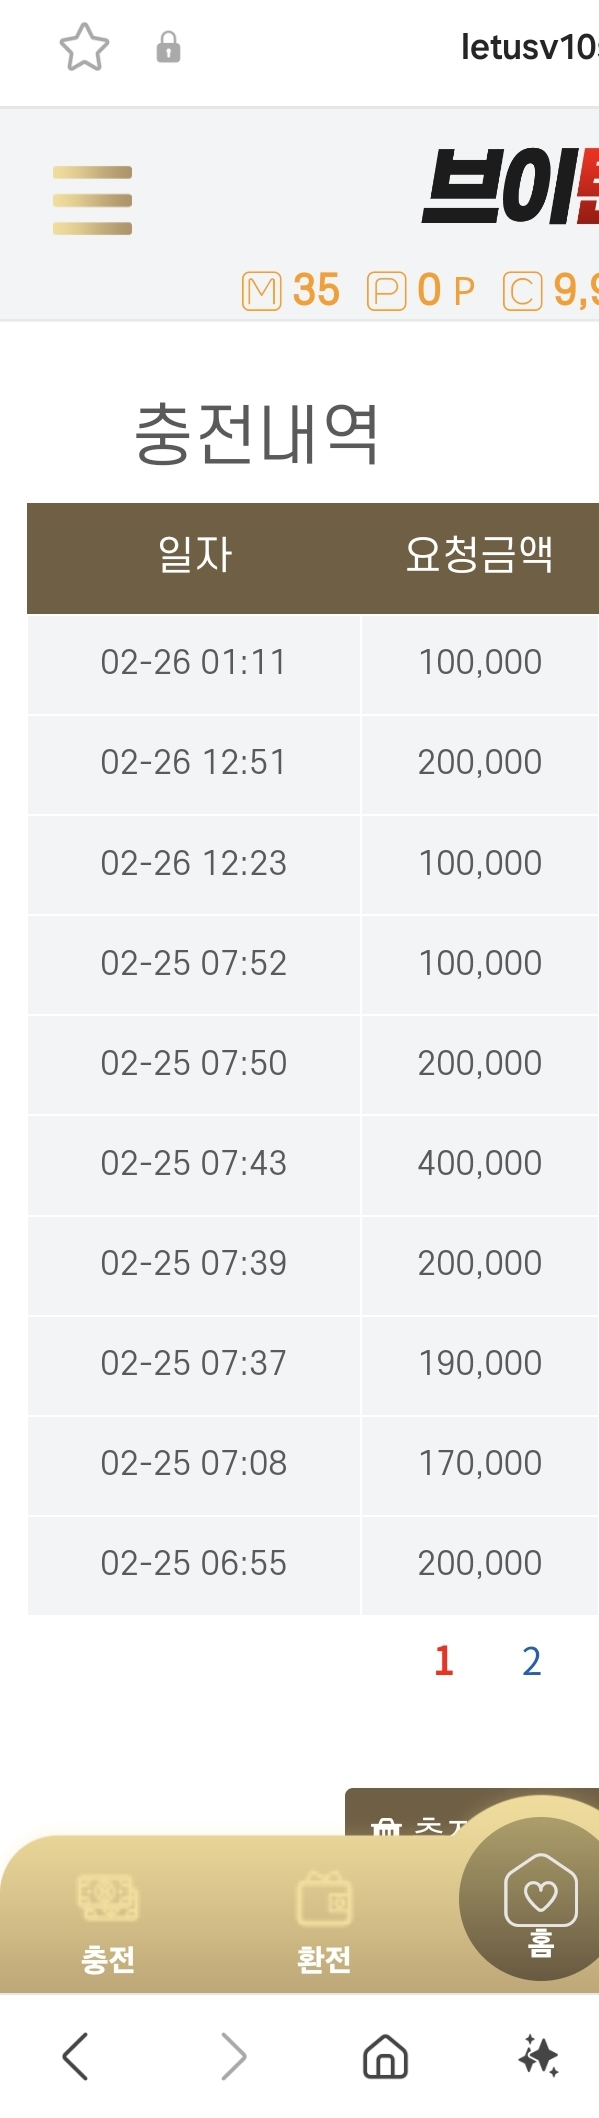Tap the P points icon
The height and width of the screenshot is (2118, 599).
click(x=386, y=291)
